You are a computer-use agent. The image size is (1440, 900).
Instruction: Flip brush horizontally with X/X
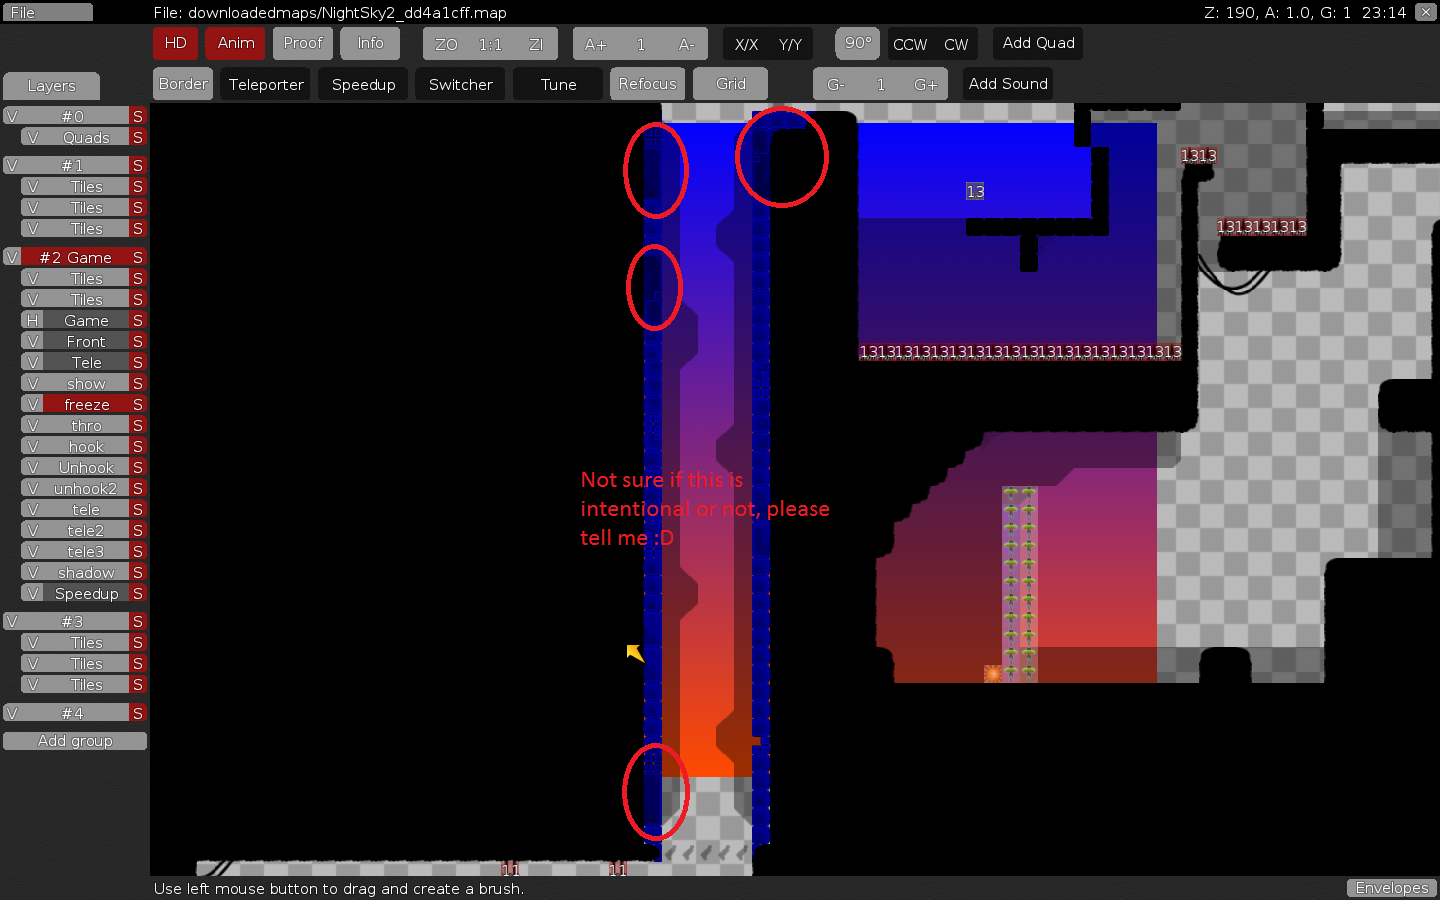pos(746,44)
